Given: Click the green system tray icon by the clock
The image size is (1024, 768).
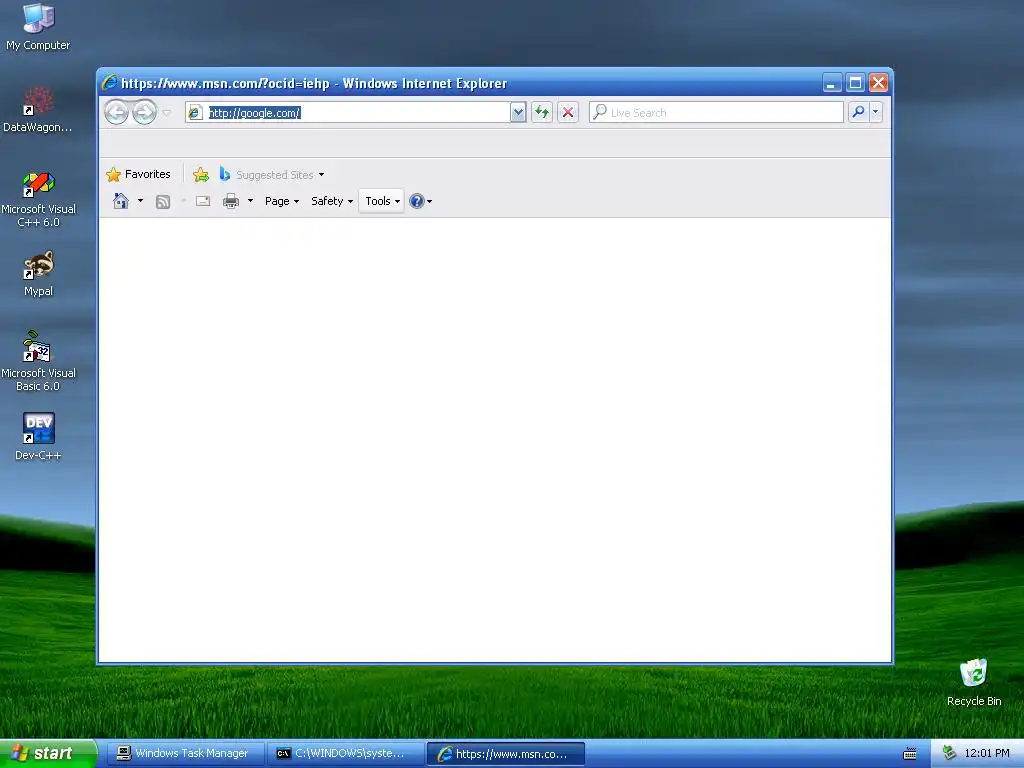Looking at the screenshot, I should [x=949, y=754].
